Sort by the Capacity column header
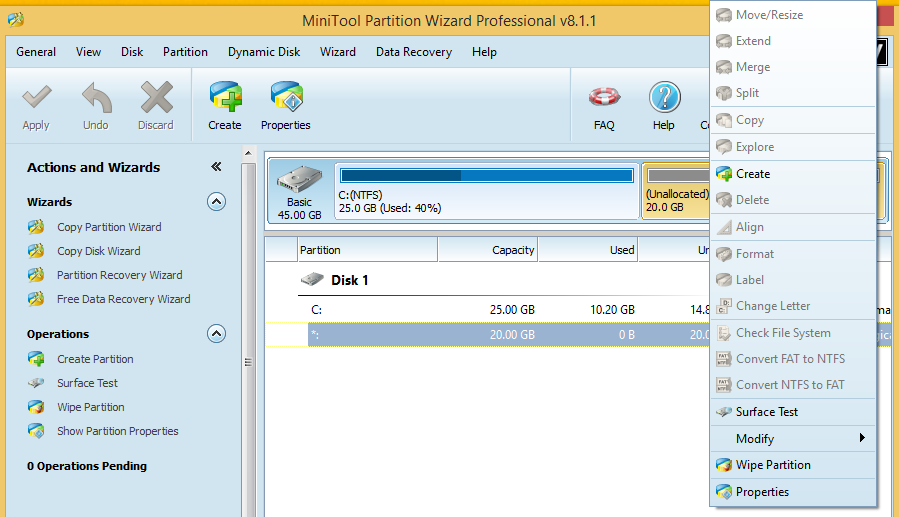The width and height of the screenshot is (899, 517). tap(488, 250)
